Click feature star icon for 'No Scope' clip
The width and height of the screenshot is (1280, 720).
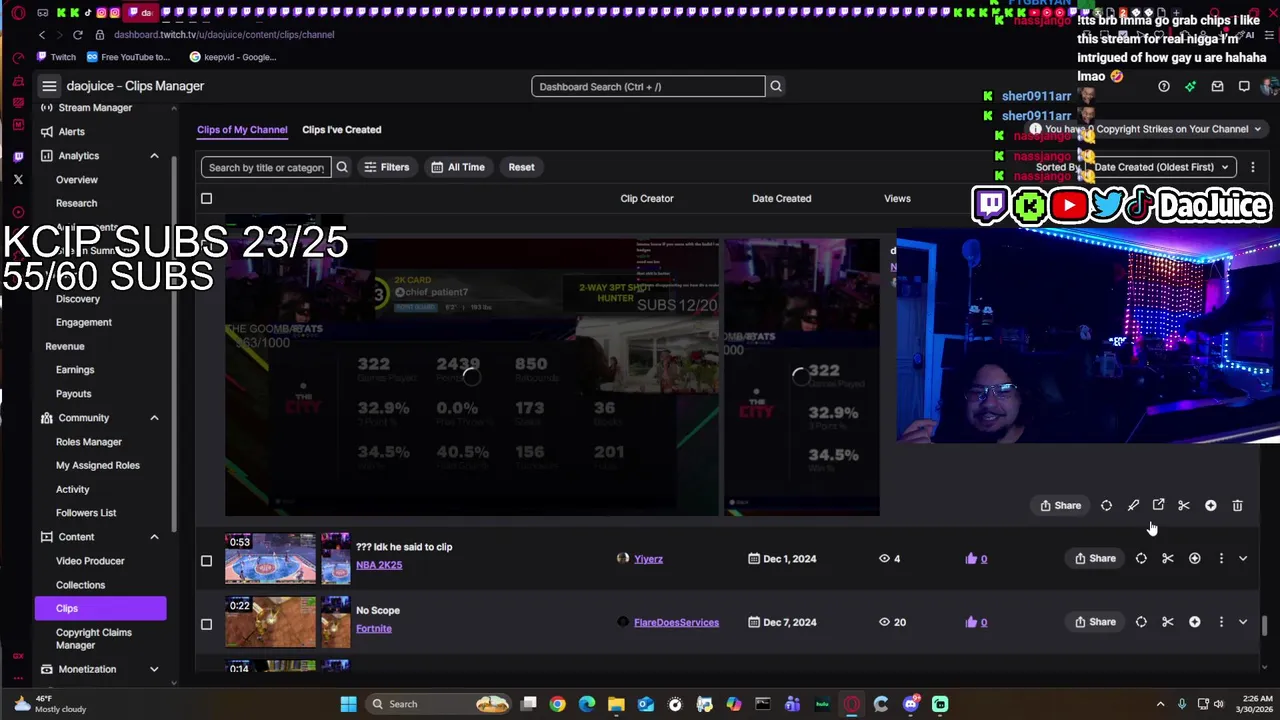(1194, 622)
